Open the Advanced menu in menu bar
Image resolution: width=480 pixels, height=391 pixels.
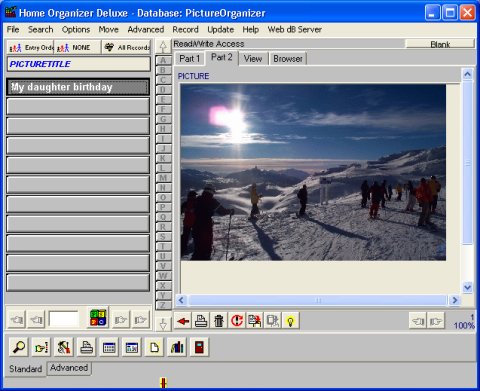click(x=146, y=29)
